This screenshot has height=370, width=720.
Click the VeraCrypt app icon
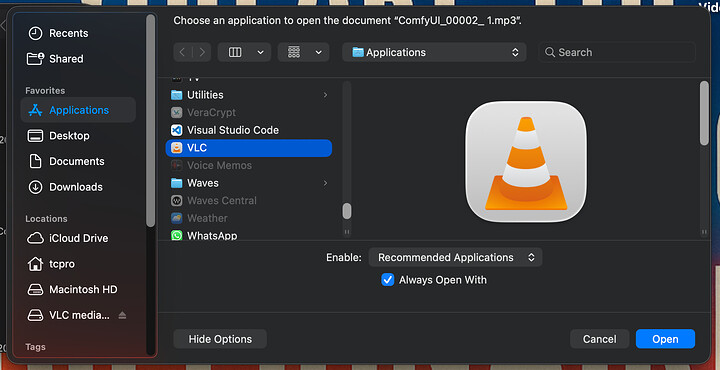click(176, 112)
